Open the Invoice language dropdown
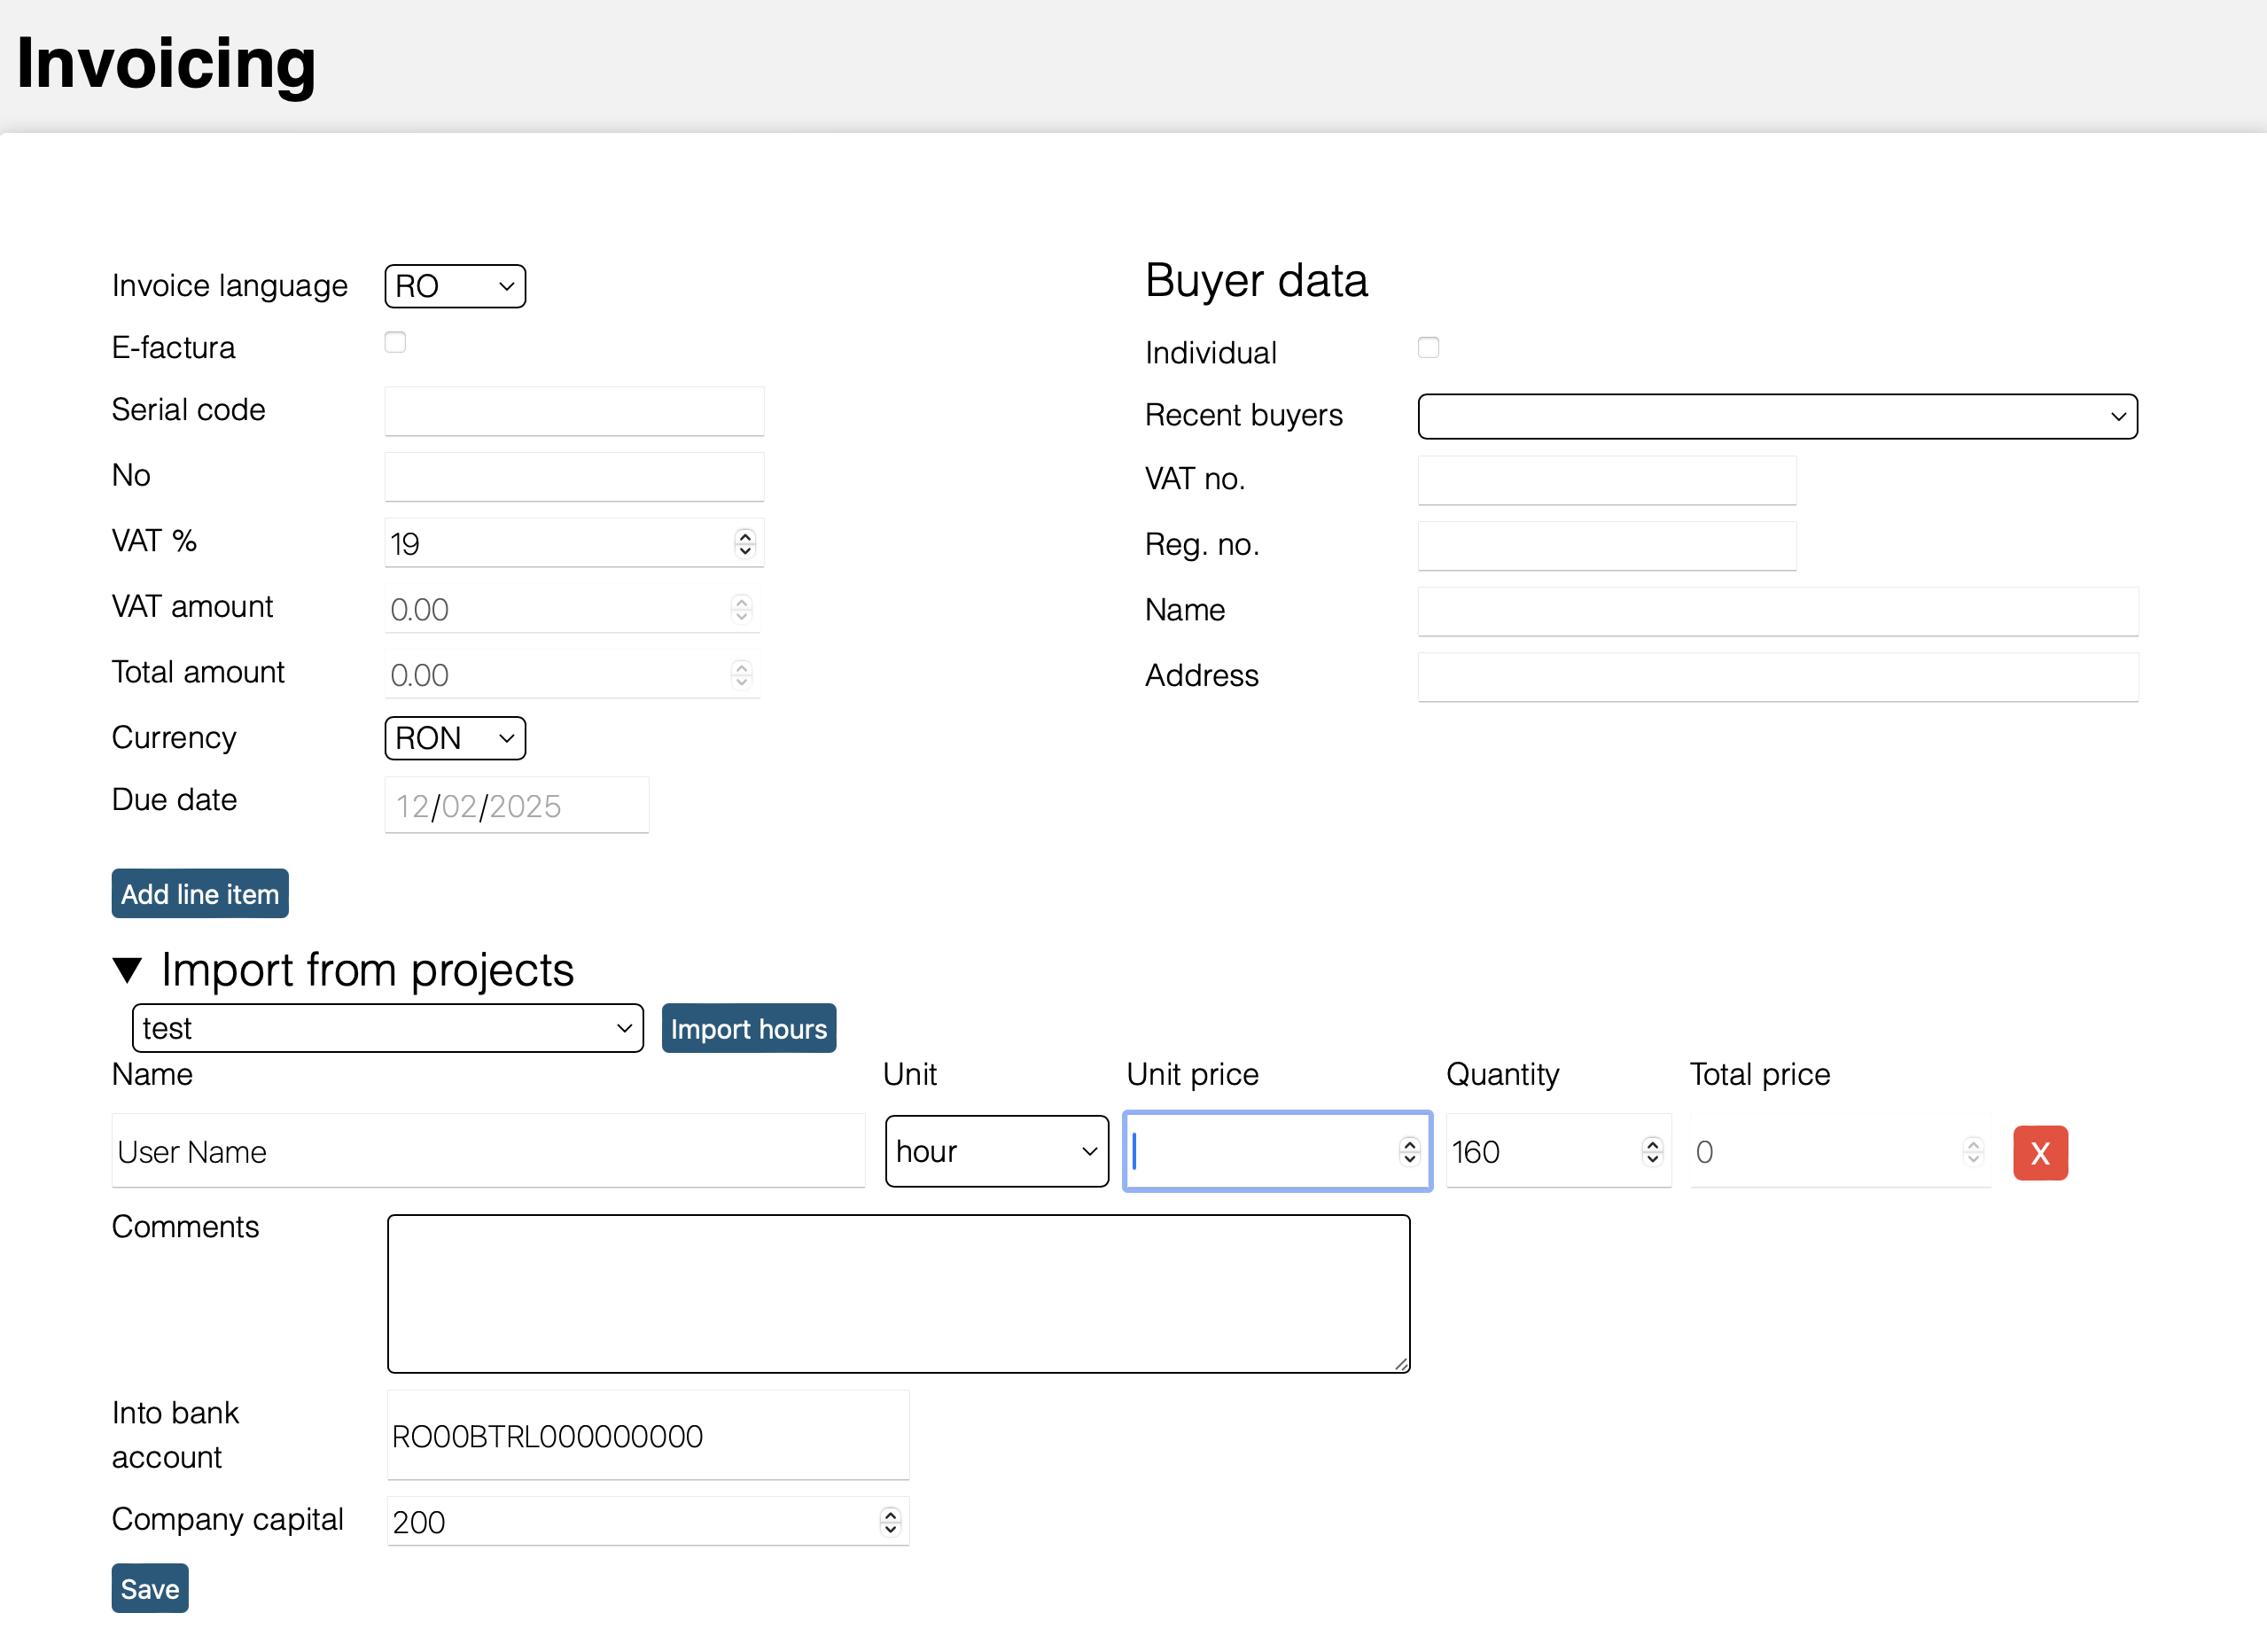Screen dimensions: 2267x1652 click(x=455, y=286)
